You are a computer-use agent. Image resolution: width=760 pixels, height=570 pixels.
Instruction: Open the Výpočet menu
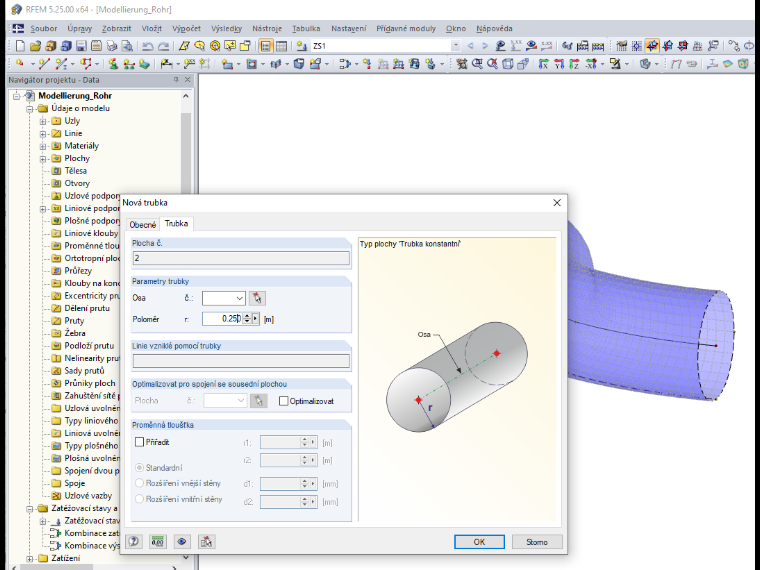click(x=186, y=29)
